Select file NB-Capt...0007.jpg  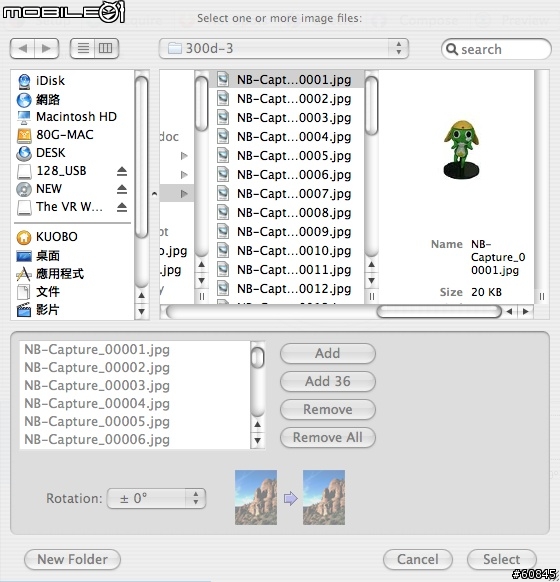coord(286,194)
